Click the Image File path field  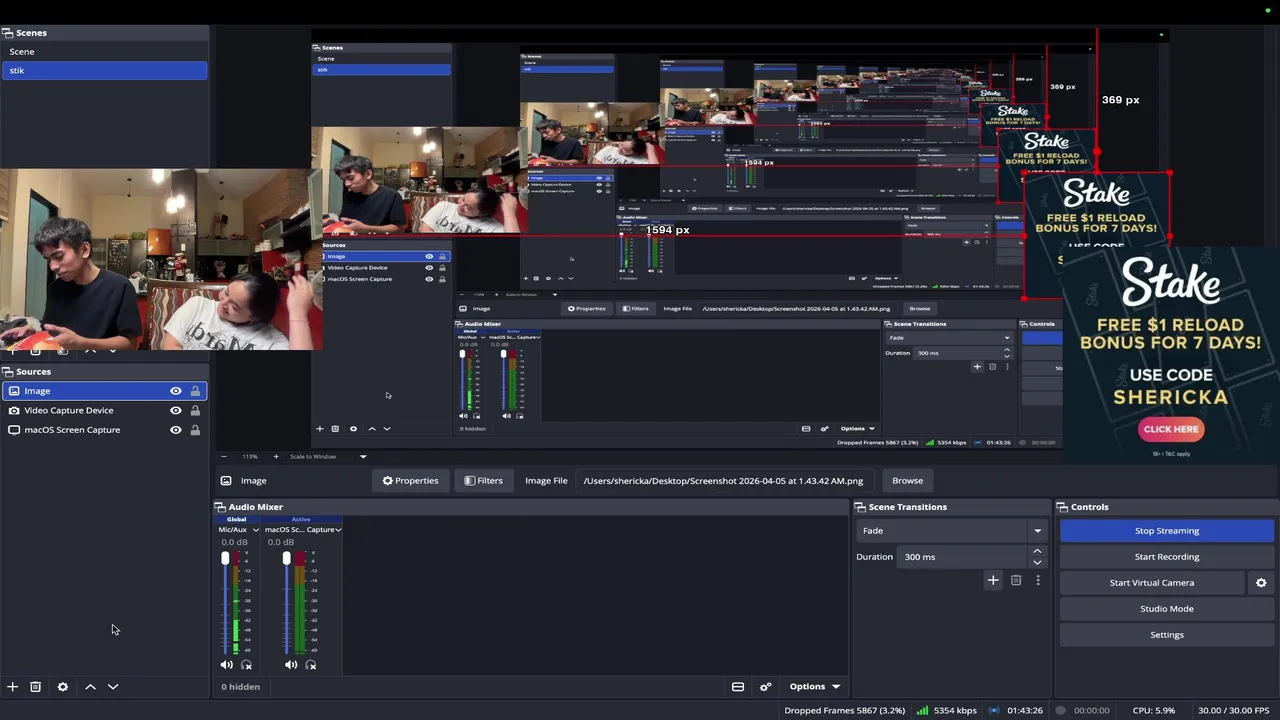724,481
